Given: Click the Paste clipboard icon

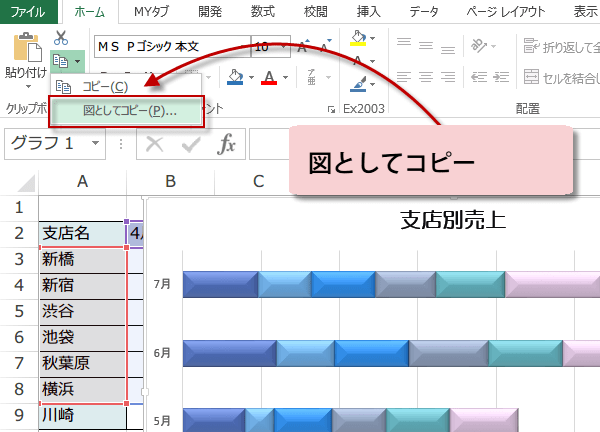Looking at the screenshot, I should 28,47.
